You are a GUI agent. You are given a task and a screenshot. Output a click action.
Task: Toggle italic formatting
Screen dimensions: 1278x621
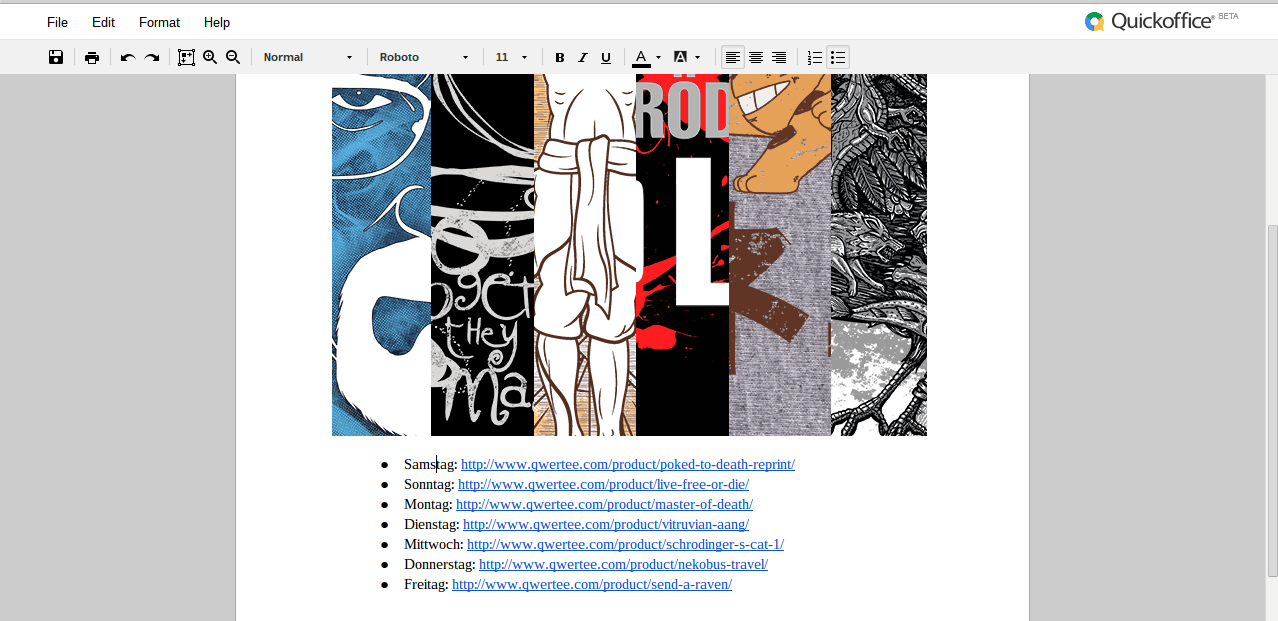click(583, 57)
